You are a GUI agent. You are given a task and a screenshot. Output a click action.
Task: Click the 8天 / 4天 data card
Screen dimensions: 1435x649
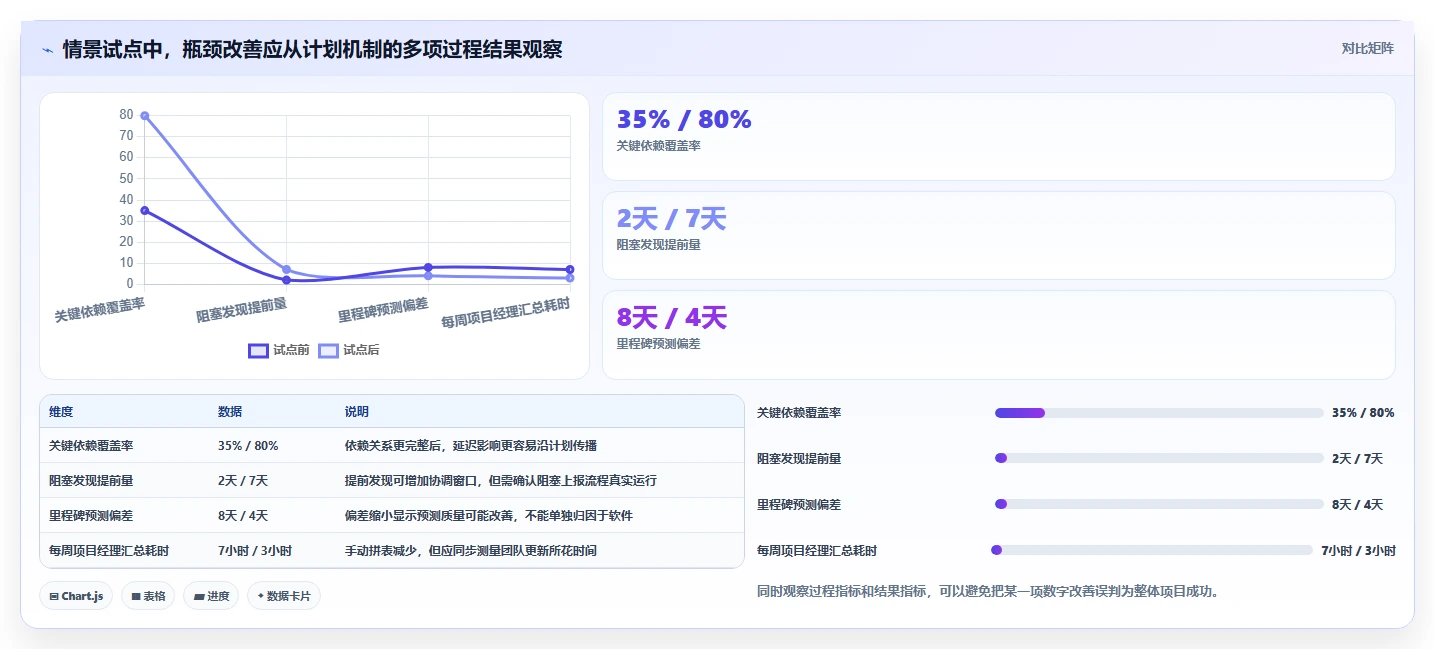tap(998, 334)
